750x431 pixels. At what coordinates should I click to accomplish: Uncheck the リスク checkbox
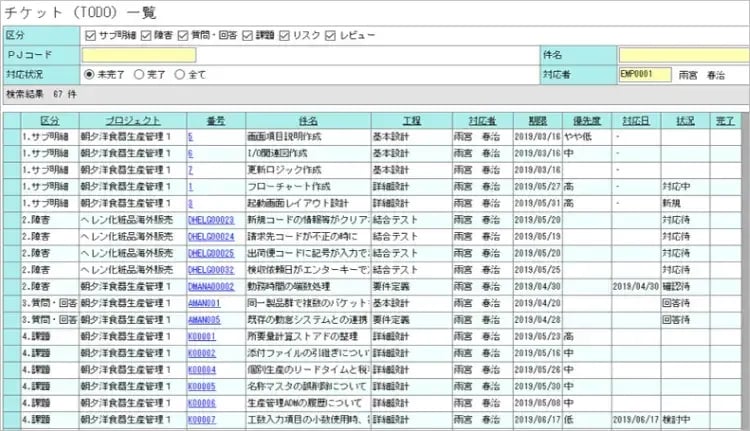pos(285,36)
